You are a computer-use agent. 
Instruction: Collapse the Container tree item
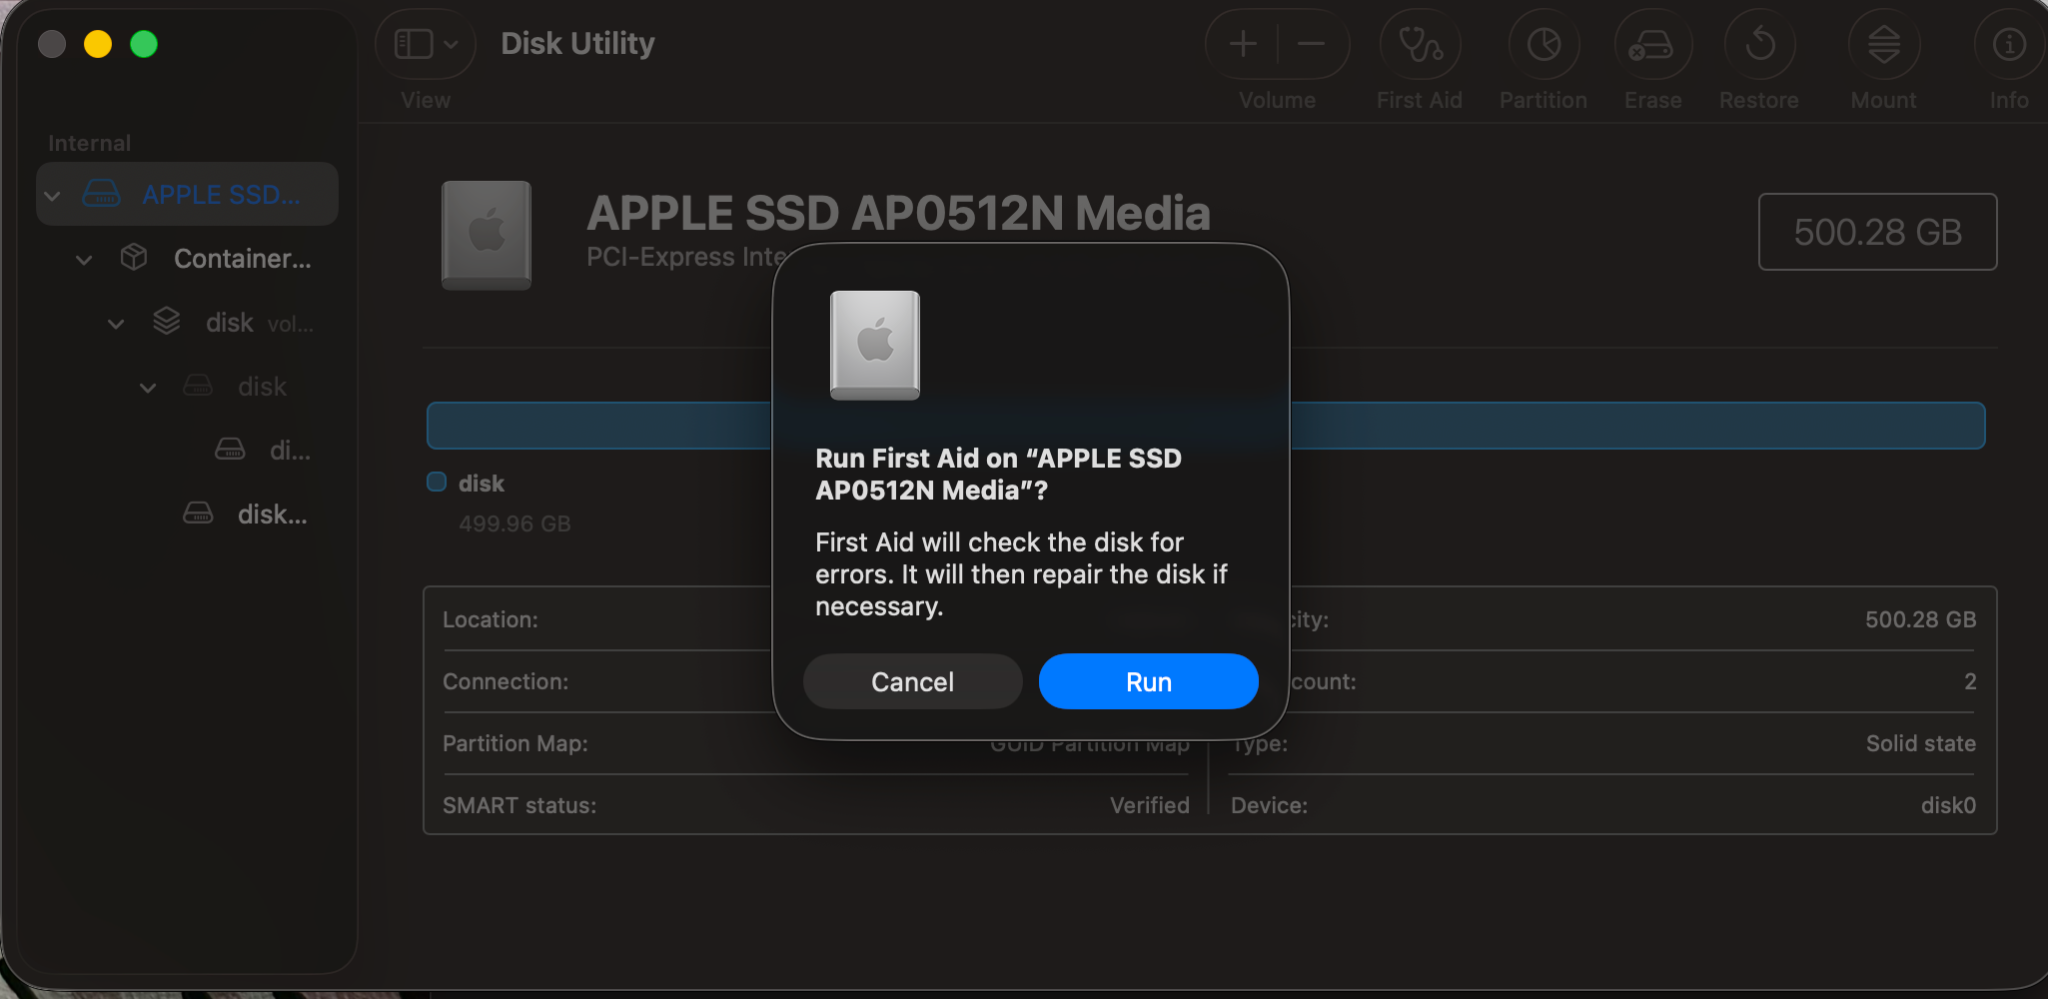84,259
